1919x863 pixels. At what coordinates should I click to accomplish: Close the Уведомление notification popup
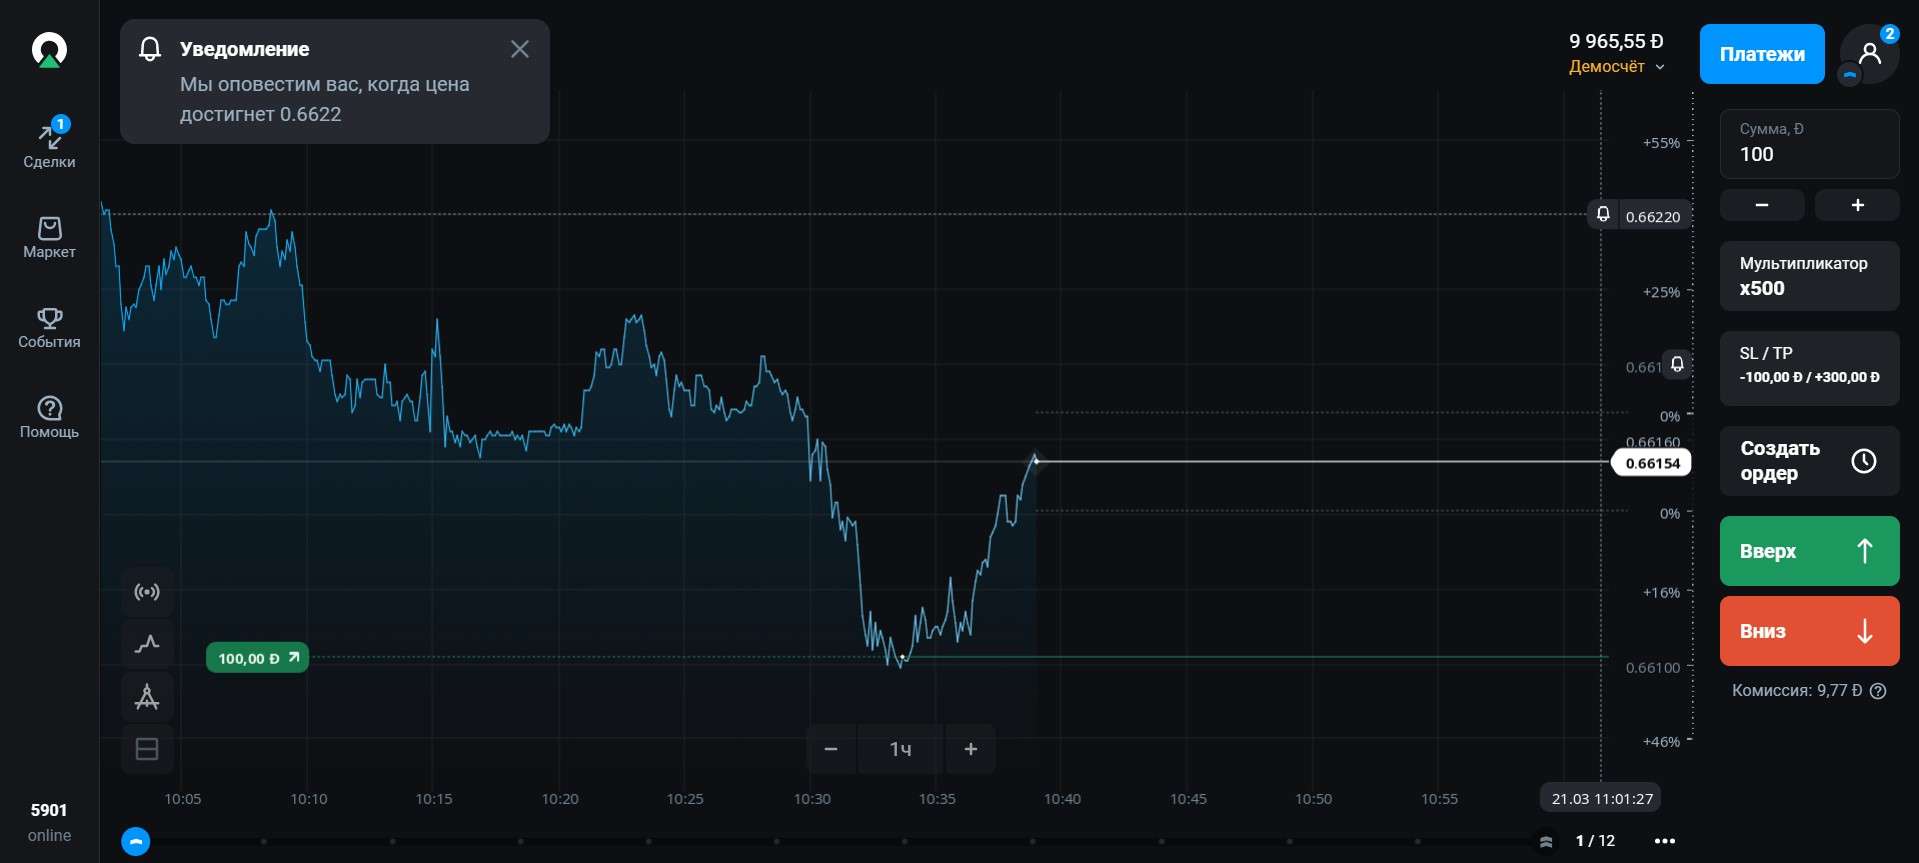point(520,49)
